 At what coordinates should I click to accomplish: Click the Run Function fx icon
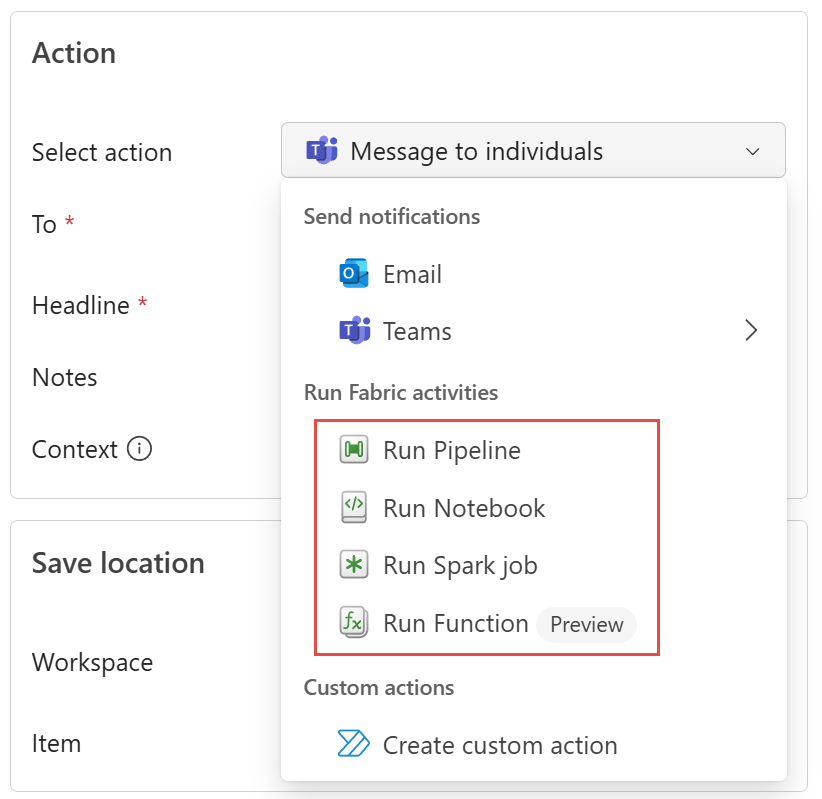pyautogui.click(x=354, y=623)
